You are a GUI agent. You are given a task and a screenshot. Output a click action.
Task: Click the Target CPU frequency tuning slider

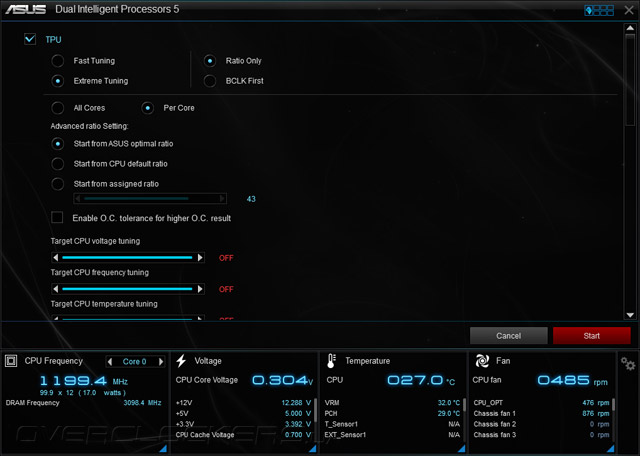[127, 289]
